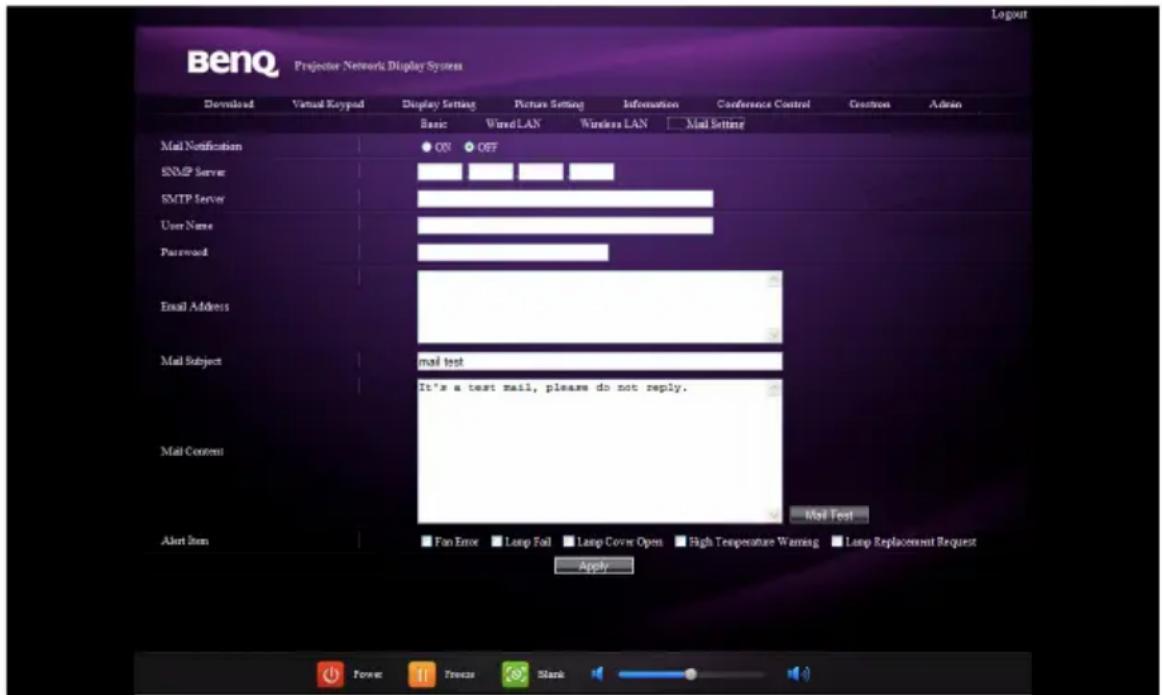Viewport: 1162px width, 695px height.
Task: Click the volume up speaker icon
Action: click(x=798, y=674)
